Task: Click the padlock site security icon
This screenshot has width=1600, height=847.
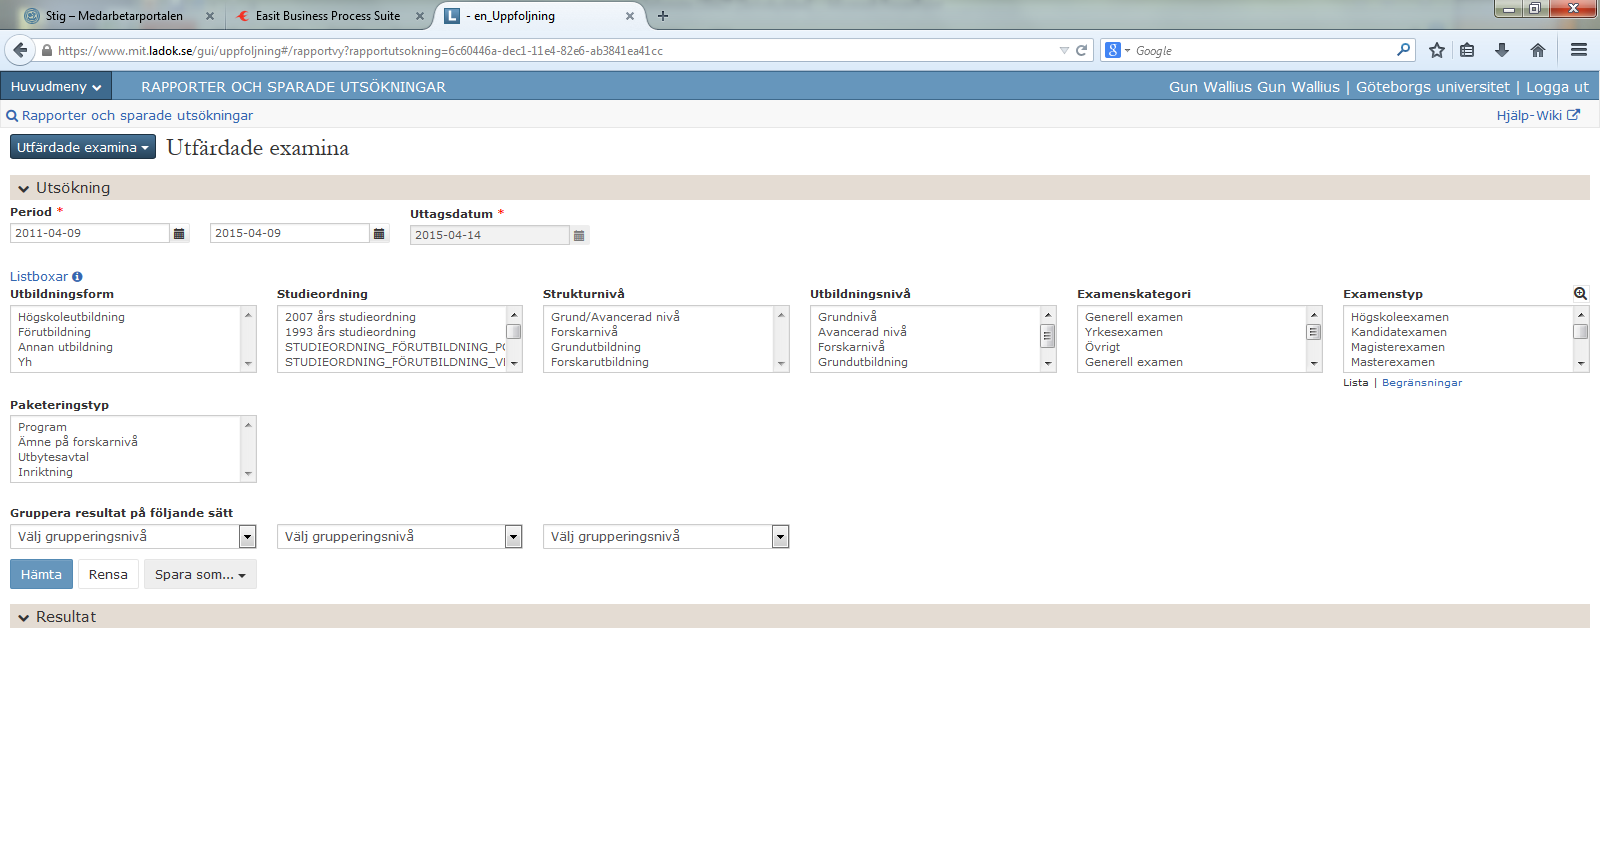Action: coord(46,50)
